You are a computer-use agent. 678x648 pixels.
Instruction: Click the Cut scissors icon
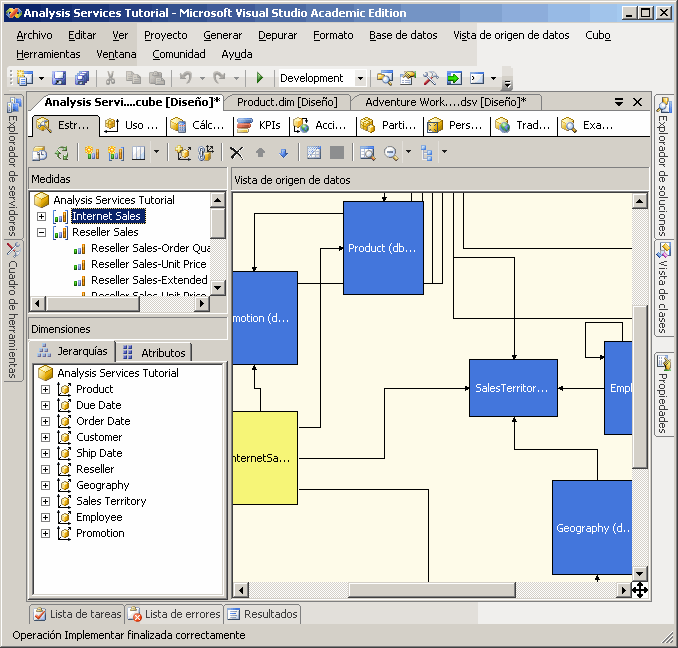pyautogui.click(x=110, y=78)
